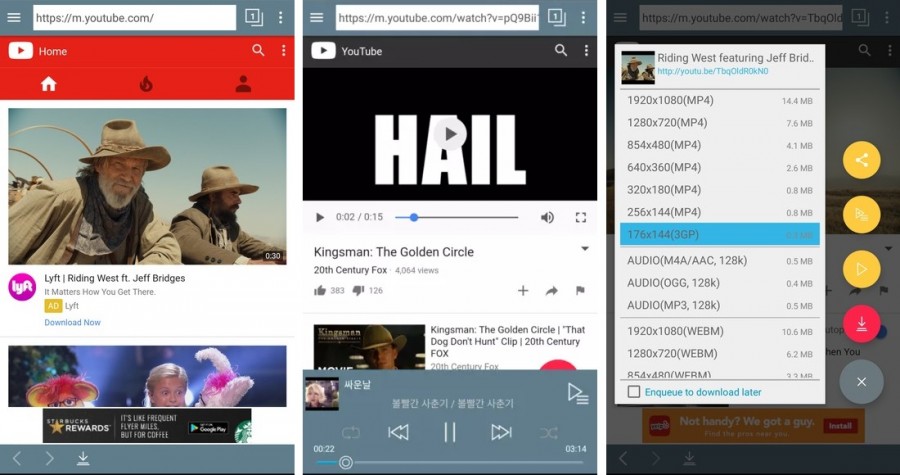
Task: Enable Enqueue to download later checkbox
Action: pos(634,392)
